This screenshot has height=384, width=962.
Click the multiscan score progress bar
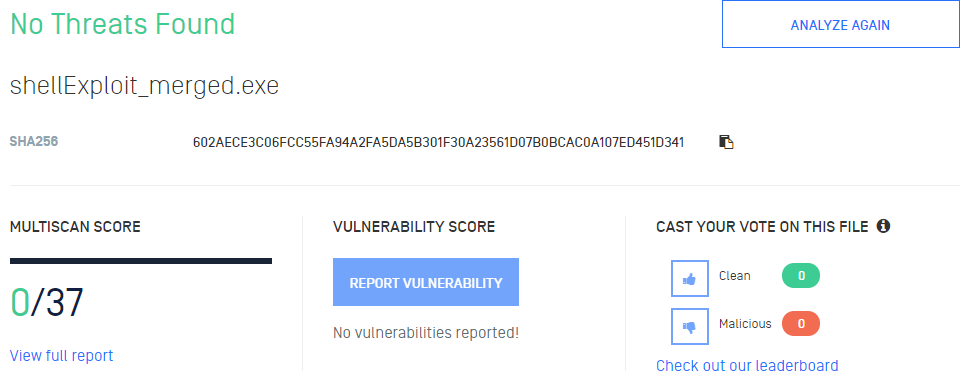tap(140, 261)
